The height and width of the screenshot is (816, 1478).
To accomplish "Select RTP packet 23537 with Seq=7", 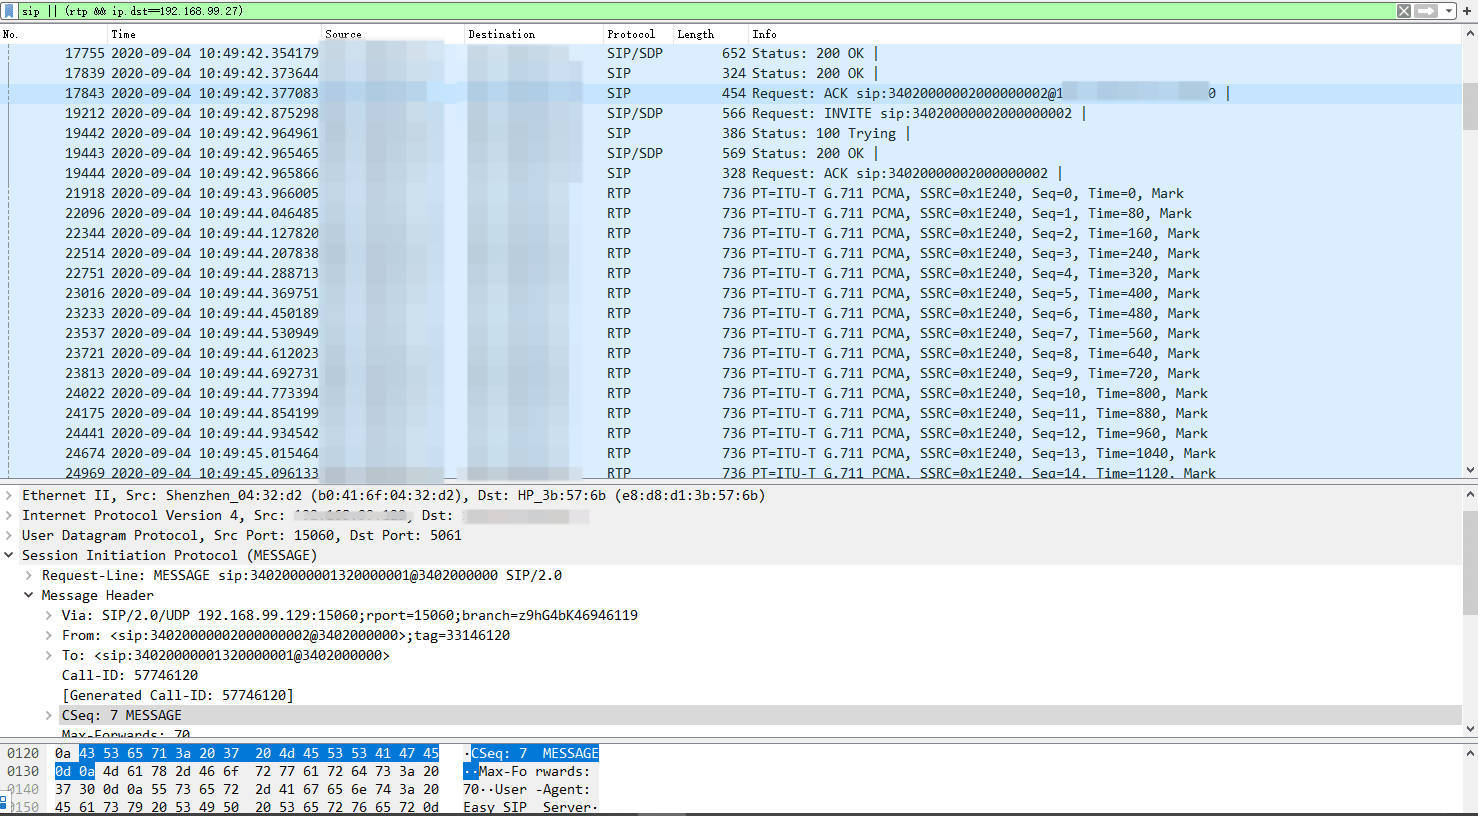I will pos(730,333).
